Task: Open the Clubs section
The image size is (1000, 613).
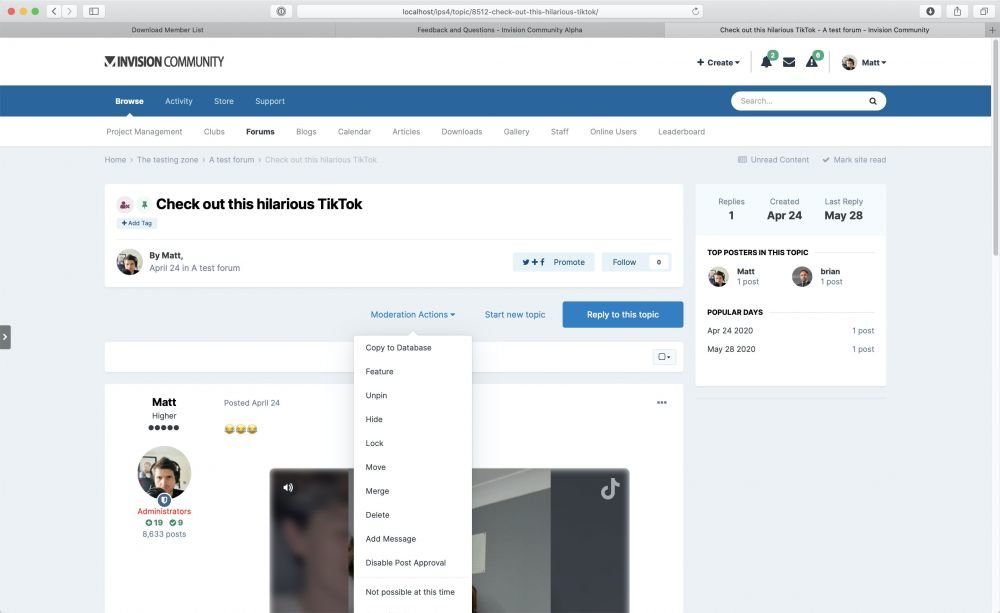Action: pyautogui.click(x=214, y=131)
